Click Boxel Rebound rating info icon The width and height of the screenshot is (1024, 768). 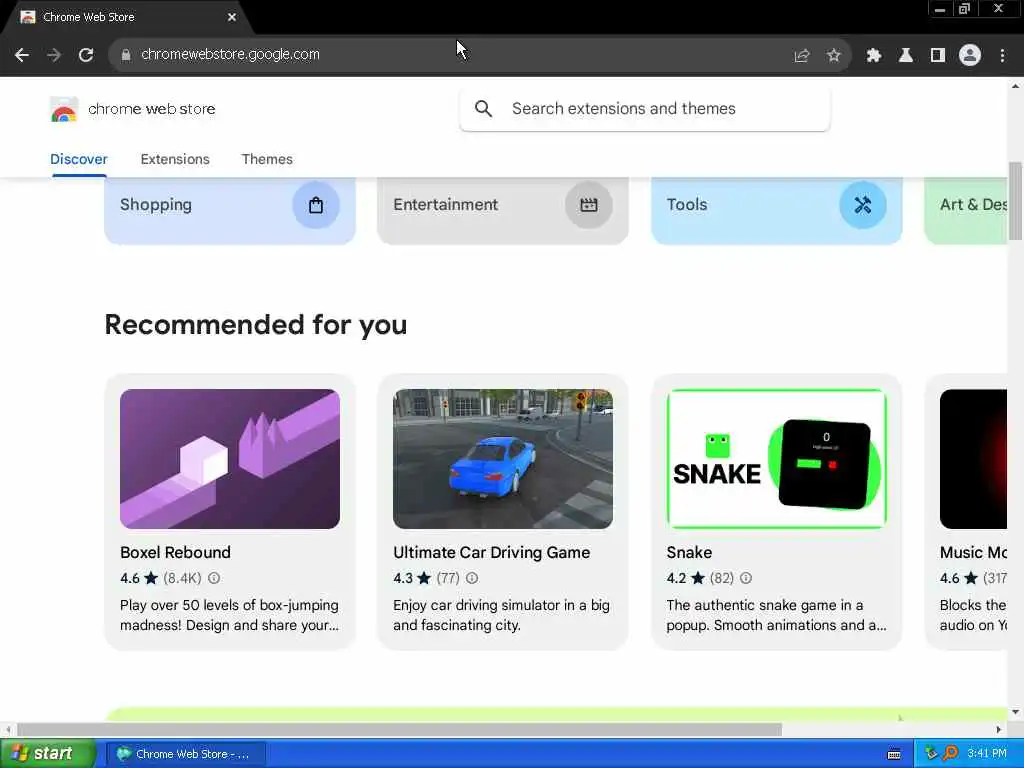[214, 578]
